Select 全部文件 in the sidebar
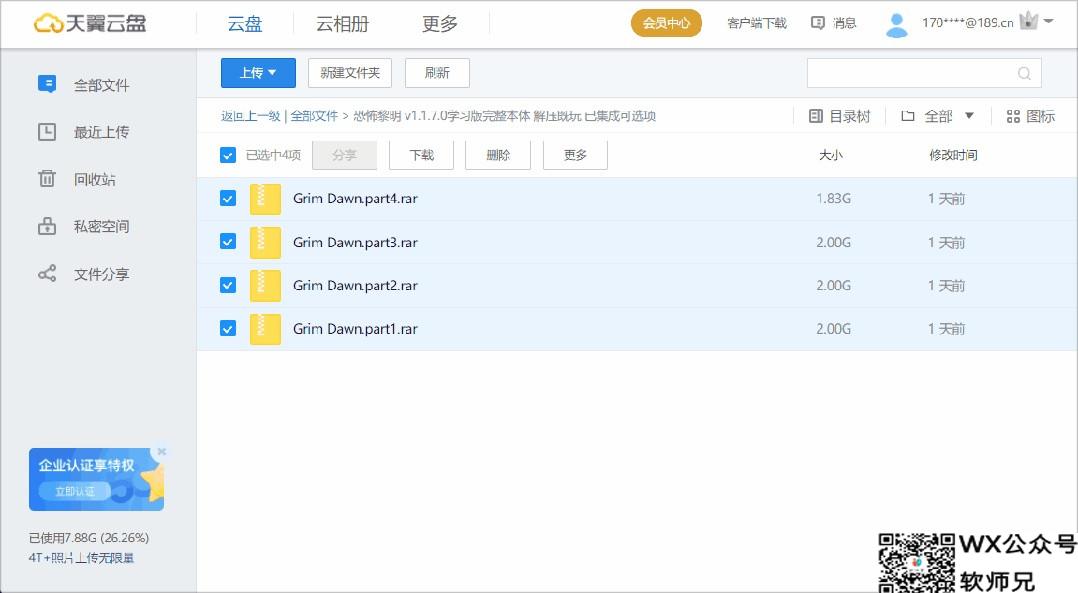 (102, 85)
